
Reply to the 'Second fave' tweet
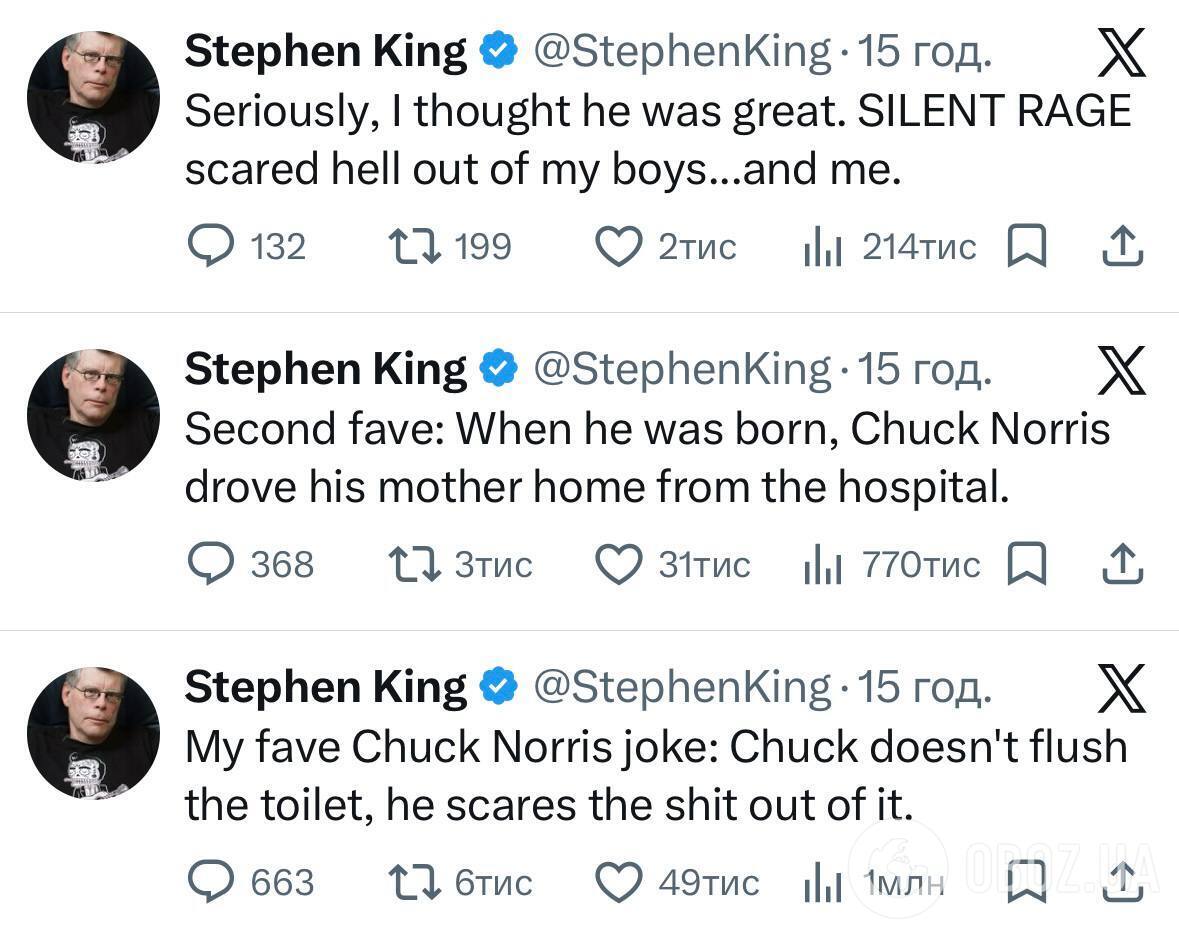(x=211, y=565)
